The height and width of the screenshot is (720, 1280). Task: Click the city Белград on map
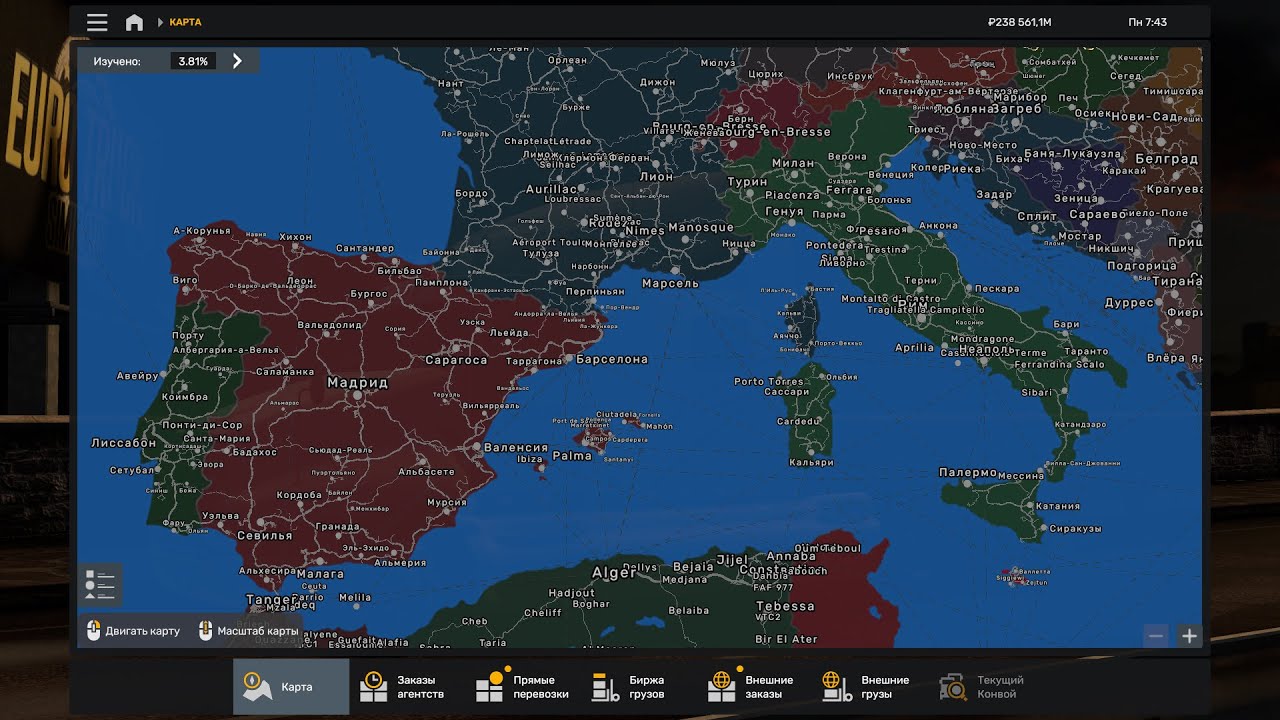coord(1166,159)
